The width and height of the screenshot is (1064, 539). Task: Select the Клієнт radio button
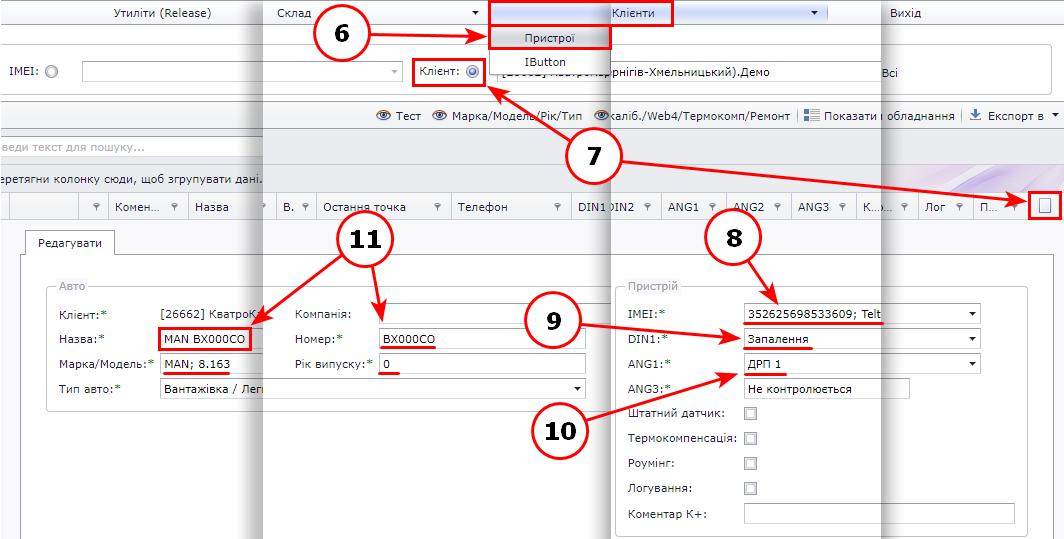472,71
